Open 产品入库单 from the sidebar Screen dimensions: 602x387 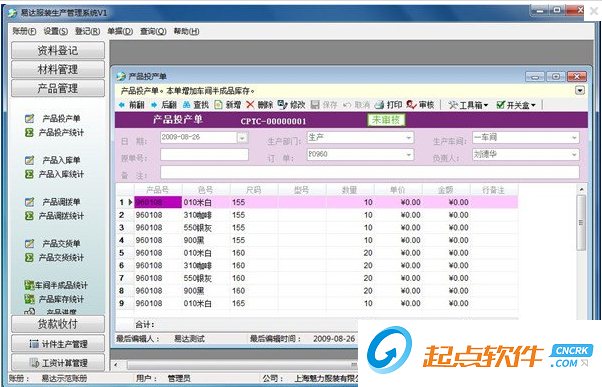[x=61, y=160]
